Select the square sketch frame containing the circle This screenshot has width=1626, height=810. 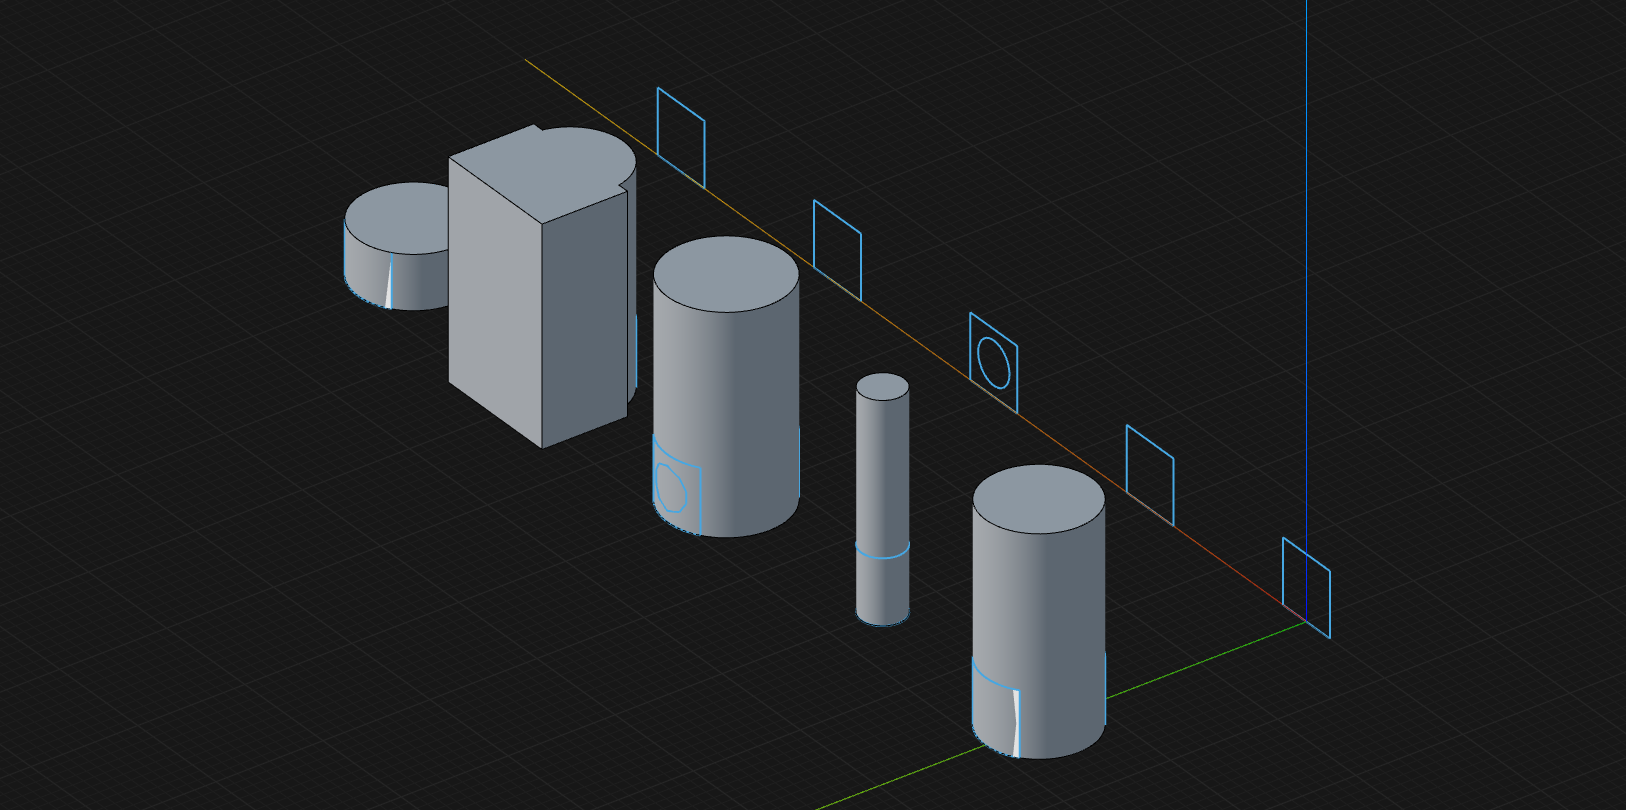[993, 362]
